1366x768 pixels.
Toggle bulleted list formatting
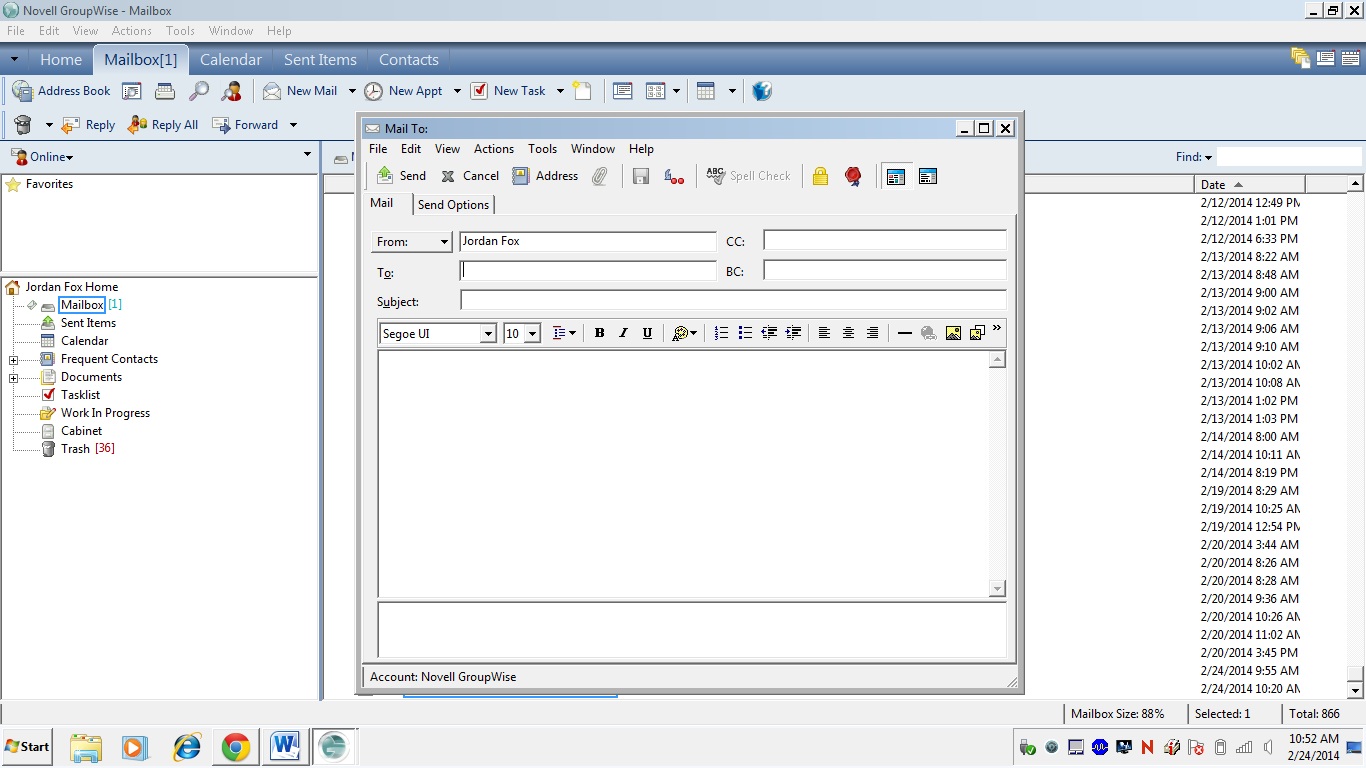pos(745,333)
